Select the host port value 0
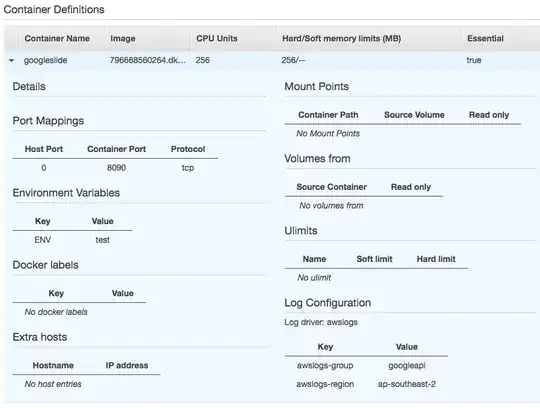 [x=44, y=168]
